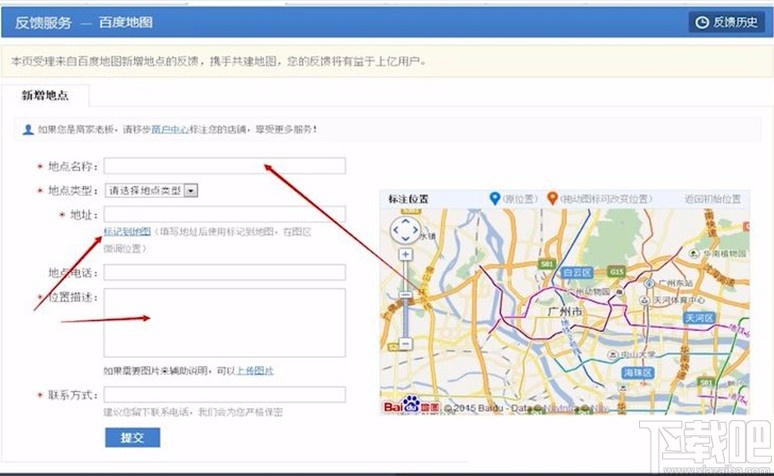Pan the map down with arrow
The width and height of the screenshot is (774, 476).
click(x=405, y=239)
